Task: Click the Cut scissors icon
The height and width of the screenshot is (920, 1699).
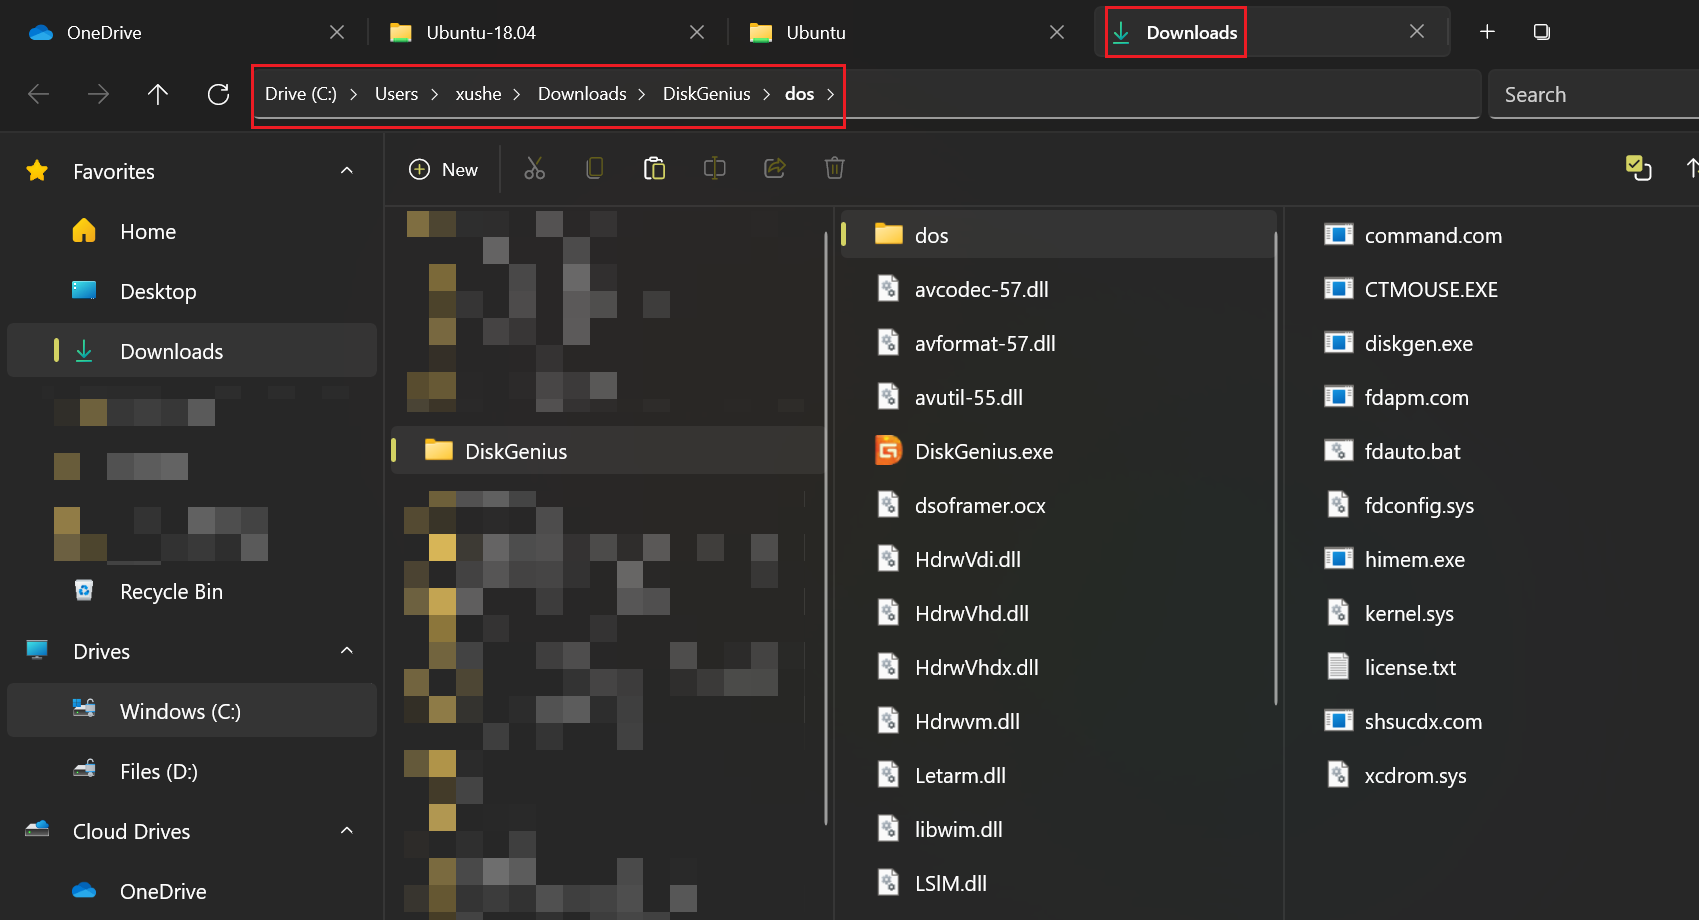Action: (535, 169)
